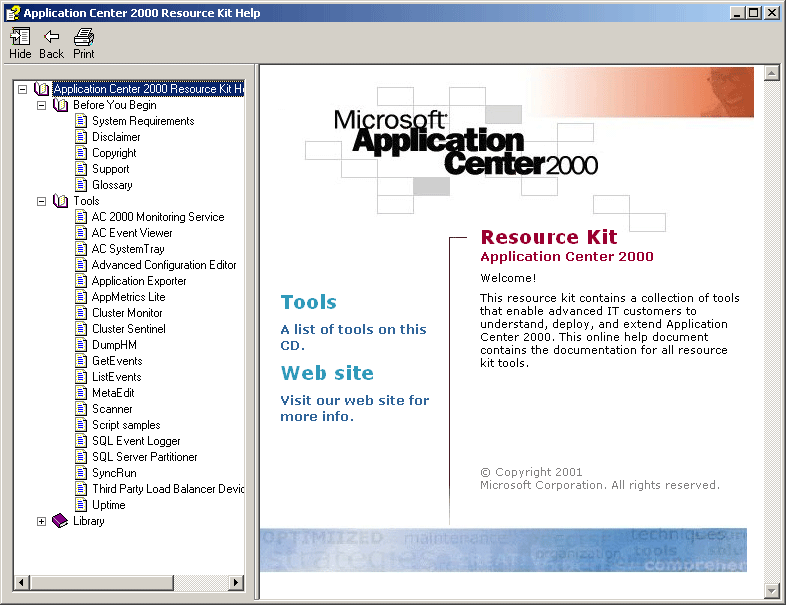Click the content pane's scroll up arrow
Viewport: 786px width, 605px height.
772,73
